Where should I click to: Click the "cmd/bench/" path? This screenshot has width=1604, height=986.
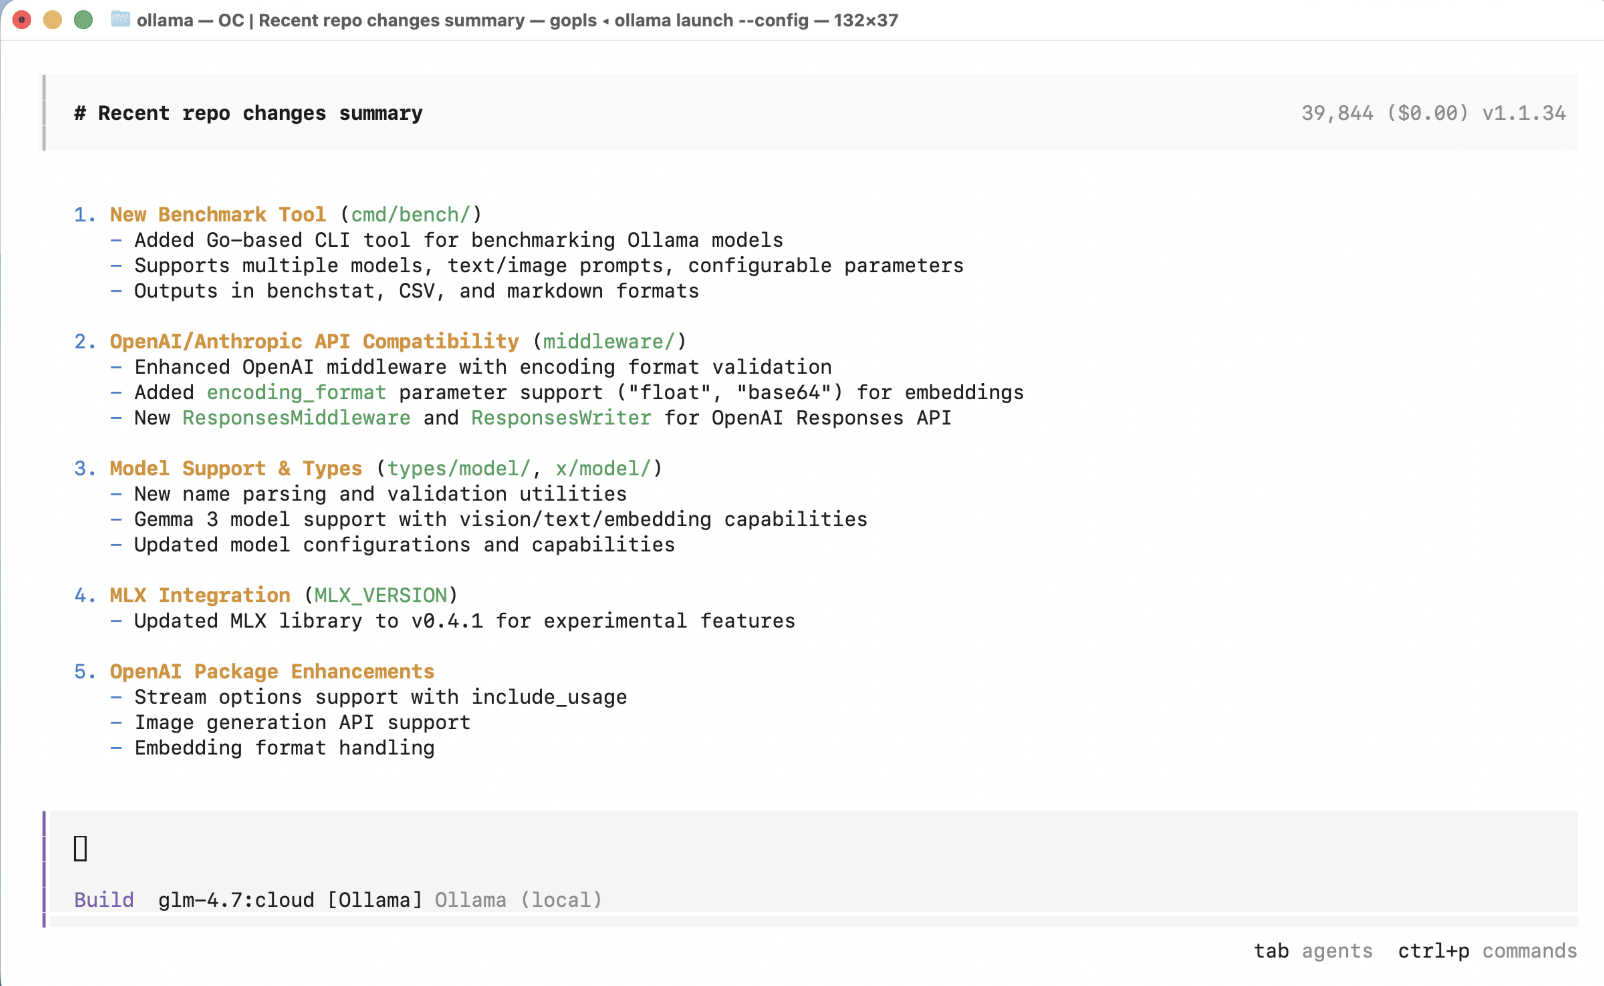410,214
